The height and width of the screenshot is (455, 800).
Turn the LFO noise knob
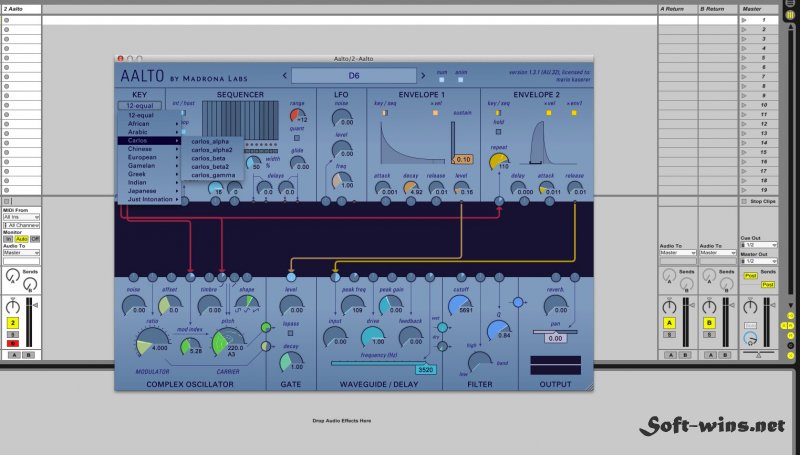click(341, 118)
